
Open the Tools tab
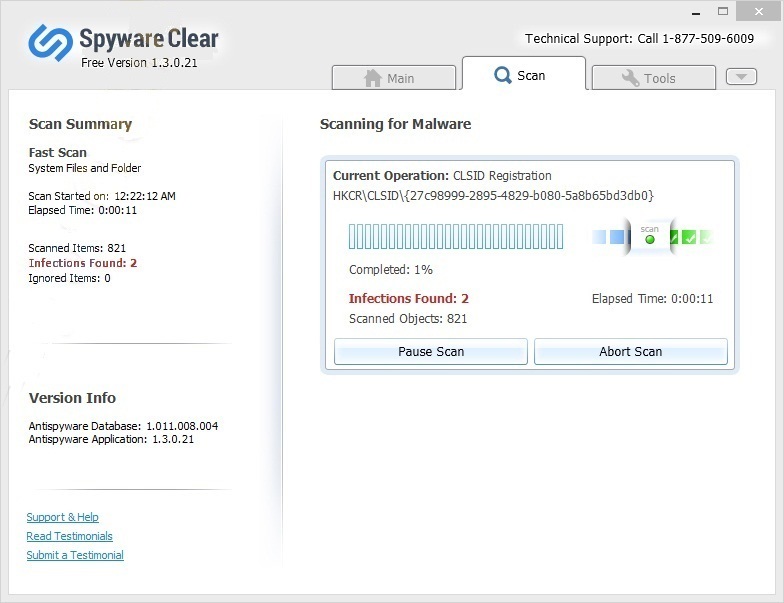[x=654, y=78]
